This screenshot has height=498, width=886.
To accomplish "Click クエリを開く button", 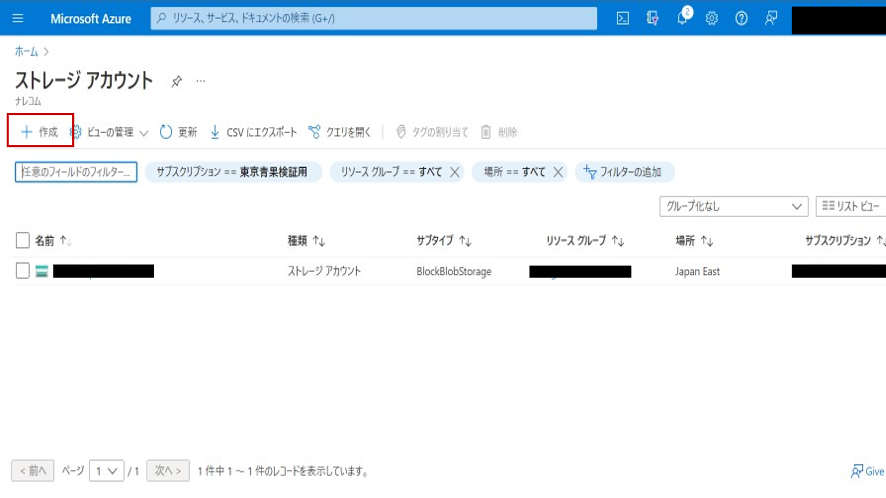I will point(340,132).
